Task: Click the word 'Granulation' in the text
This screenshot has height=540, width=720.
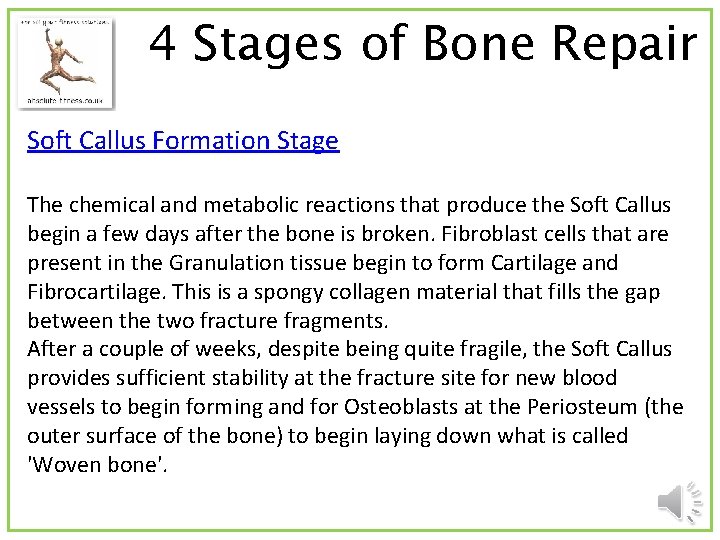Action: click(x=223, y=263)
